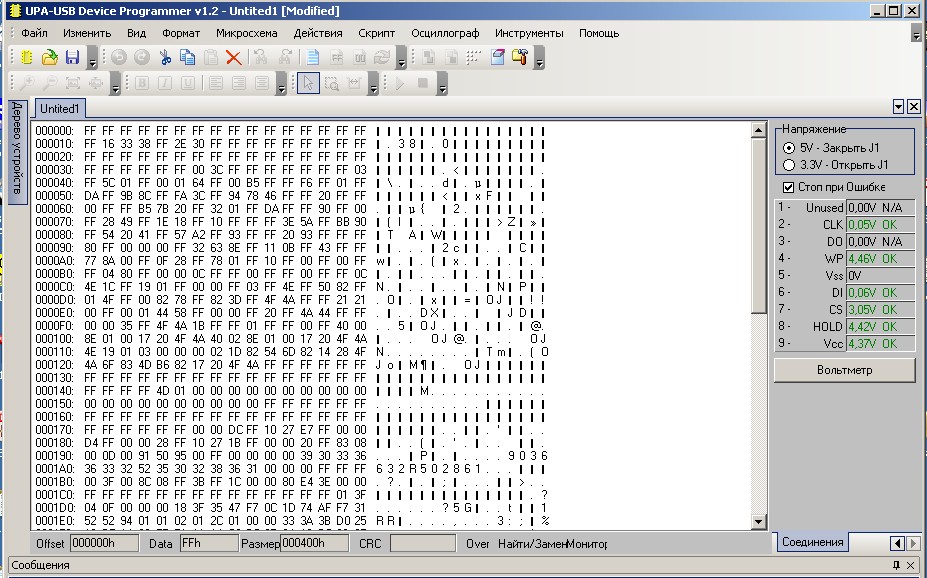
Task: Click the Data value field FFh
Action: [x=208, y=543]
